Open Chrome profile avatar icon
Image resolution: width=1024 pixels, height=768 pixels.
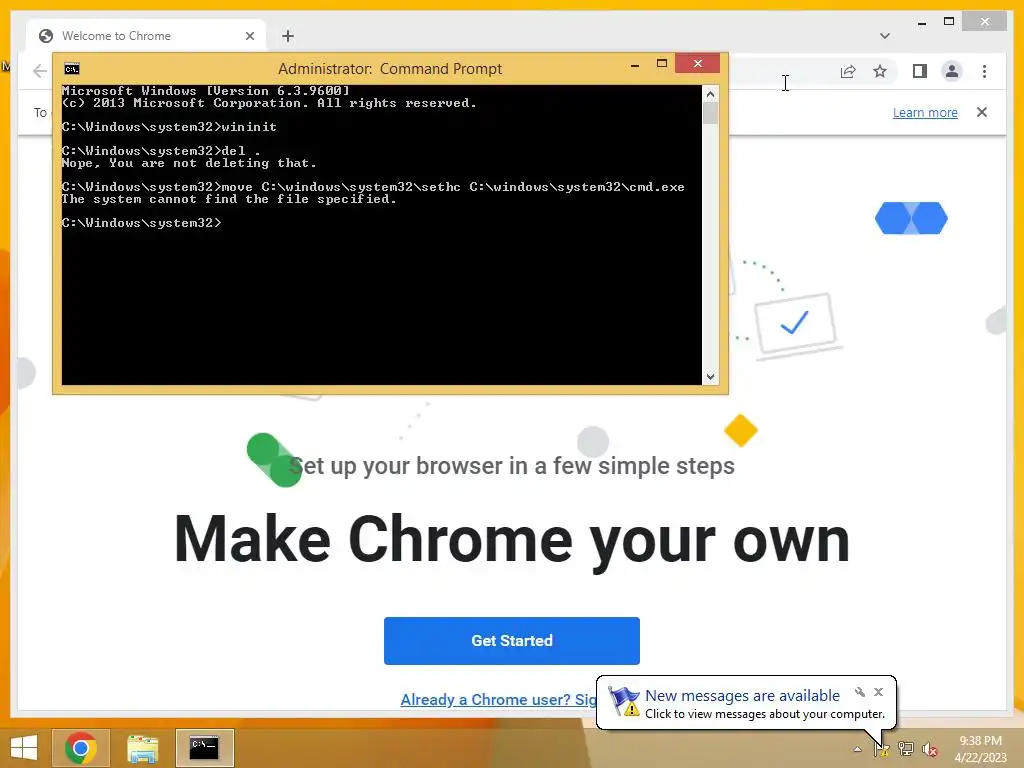pyautogui.click(x=952, y=71)
